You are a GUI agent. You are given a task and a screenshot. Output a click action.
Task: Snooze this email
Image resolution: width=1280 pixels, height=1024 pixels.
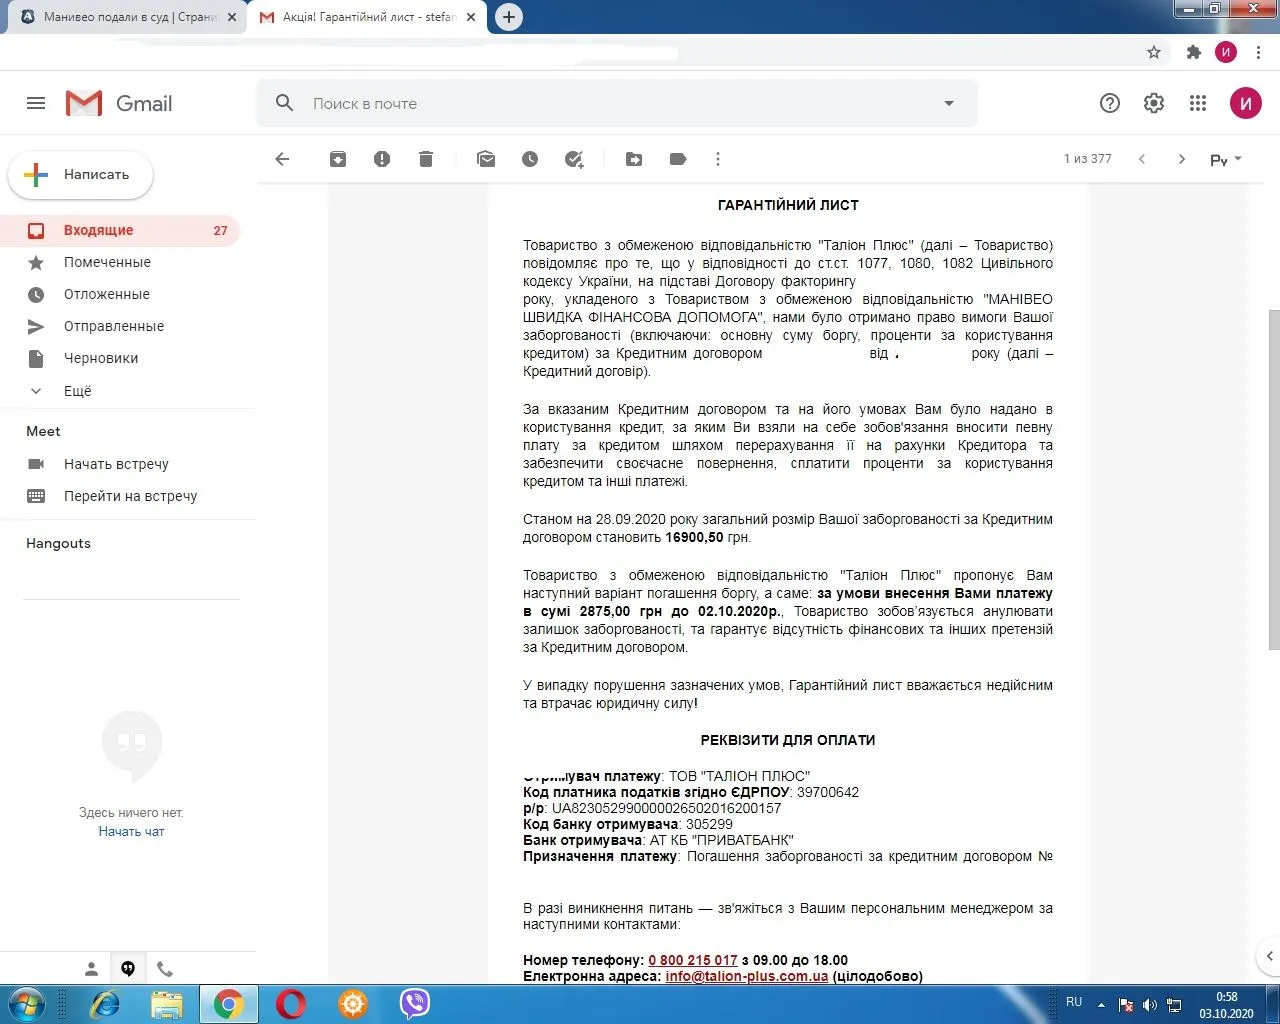(x=530, y=158)
